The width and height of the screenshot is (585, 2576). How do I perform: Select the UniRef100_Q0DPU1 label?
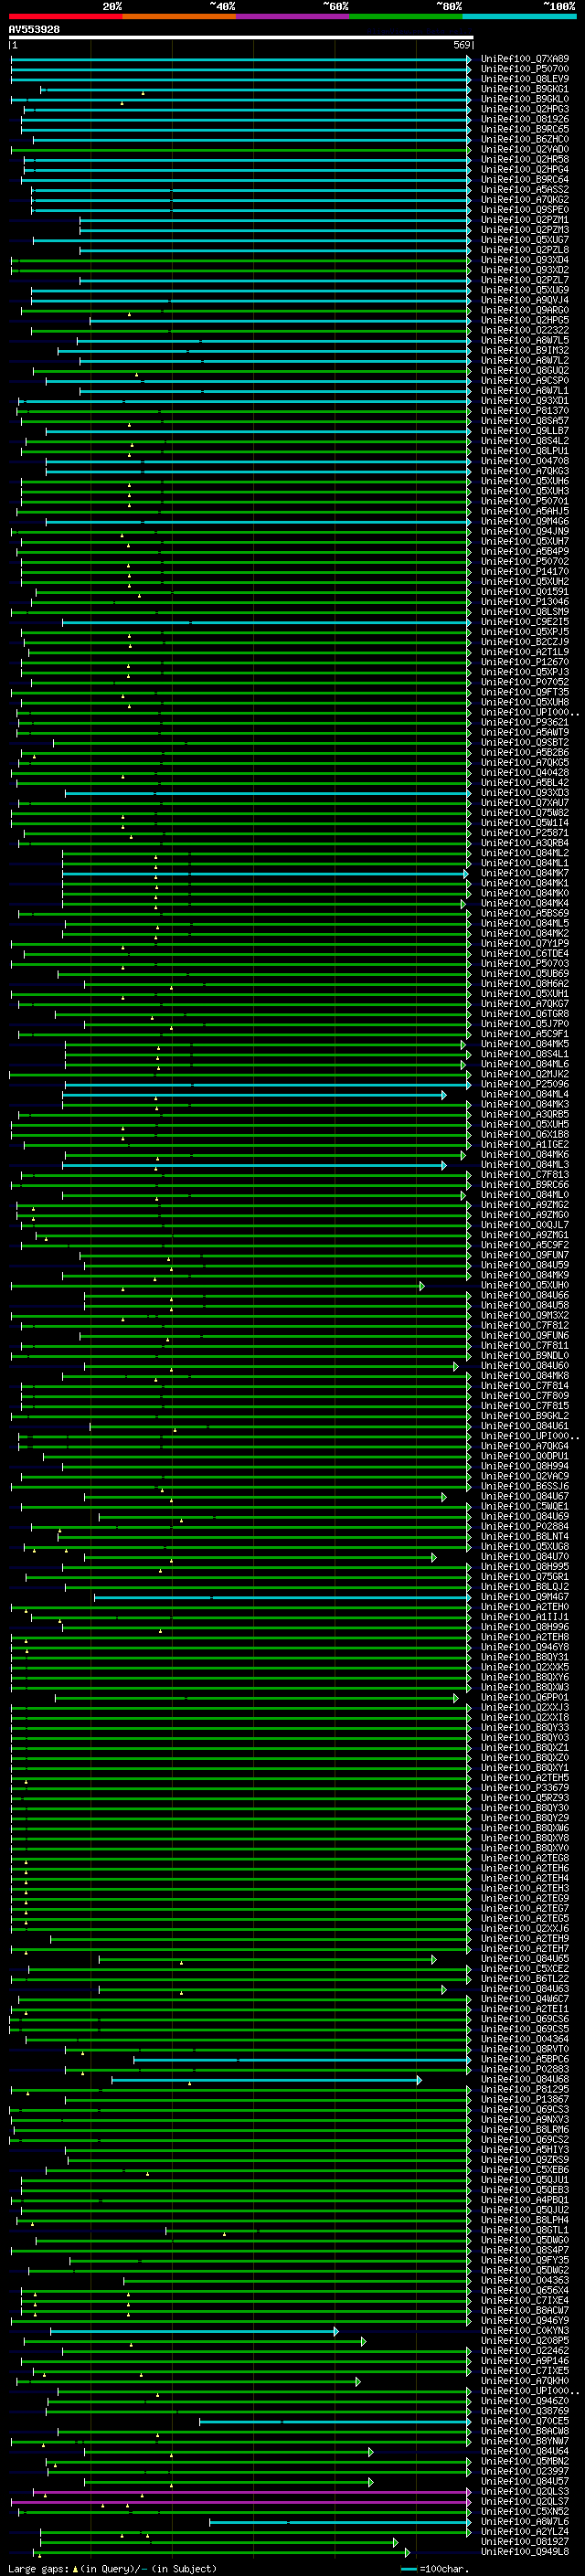(x=525, y=1456)
